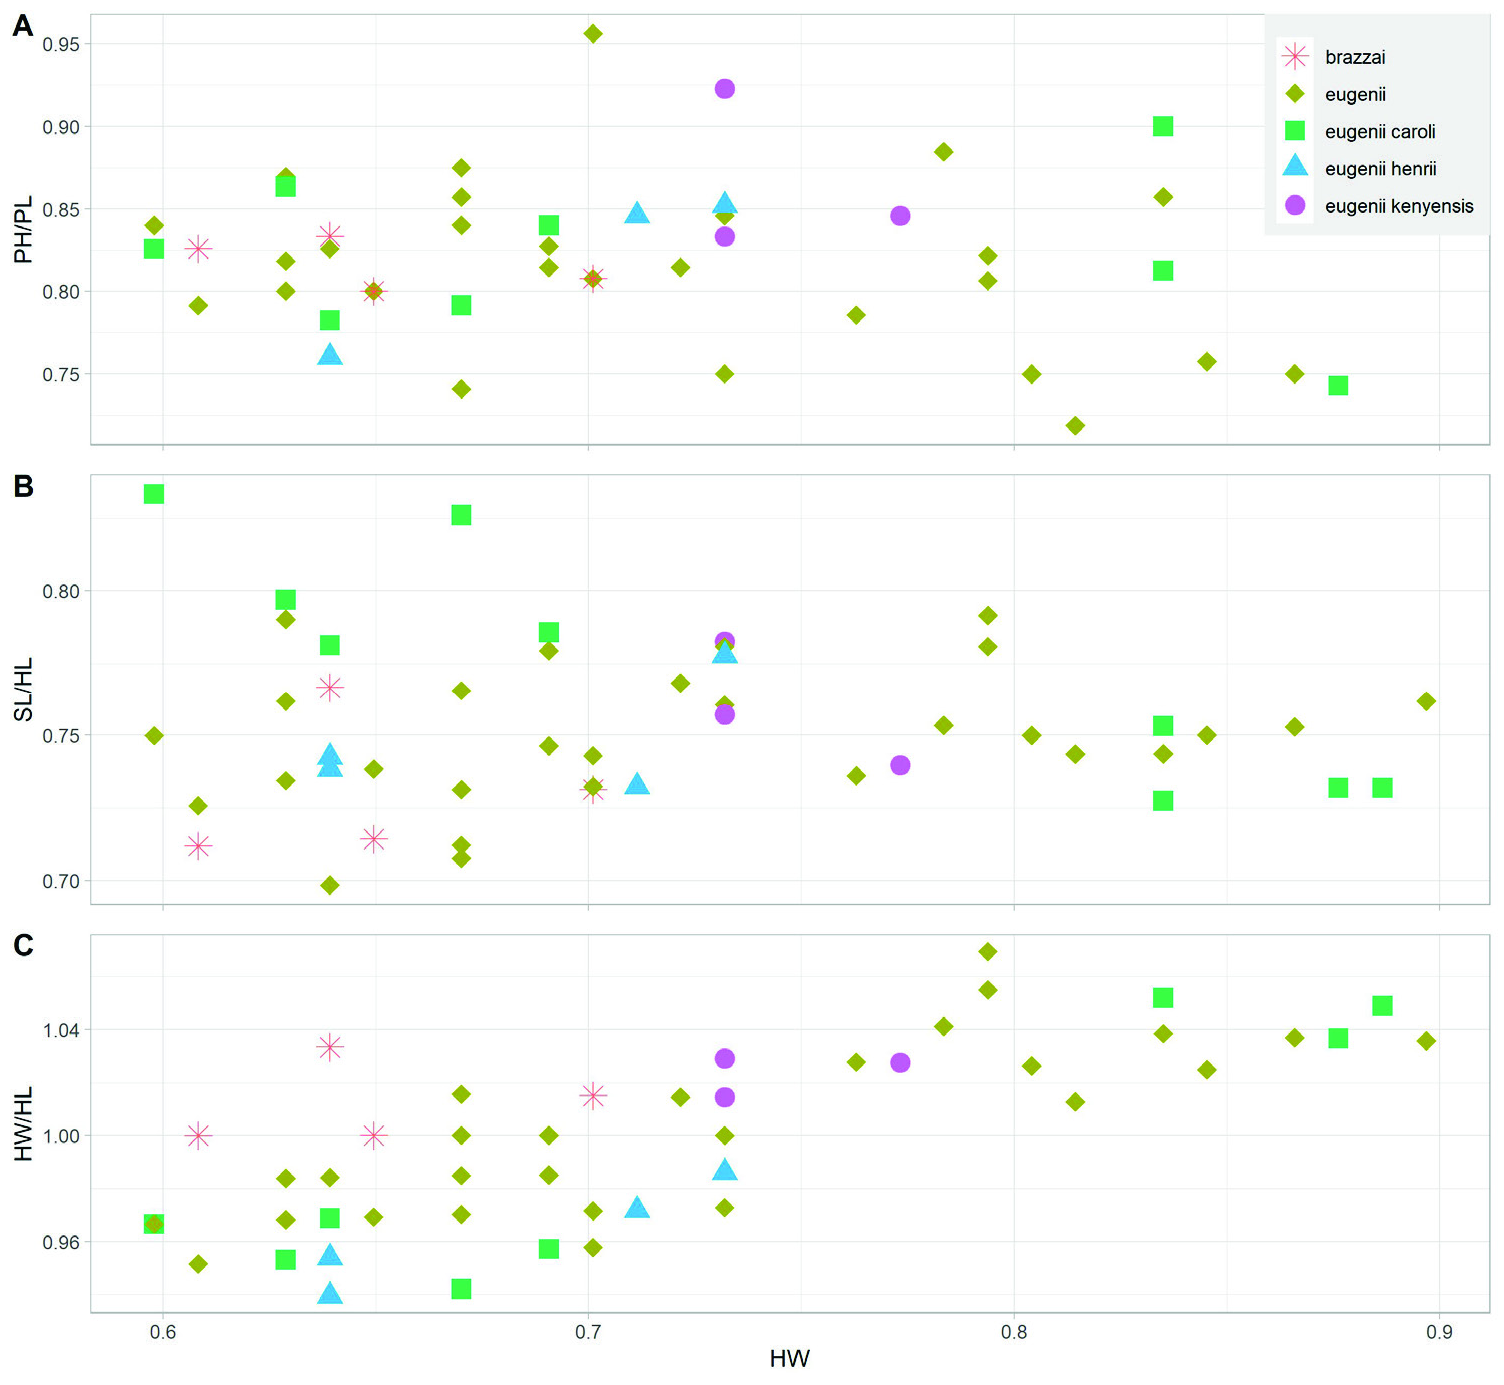This screenshot has height=1385, width=1504.
Task: Pick the highest purple circle in panel C
Action: coord(725,1058)
